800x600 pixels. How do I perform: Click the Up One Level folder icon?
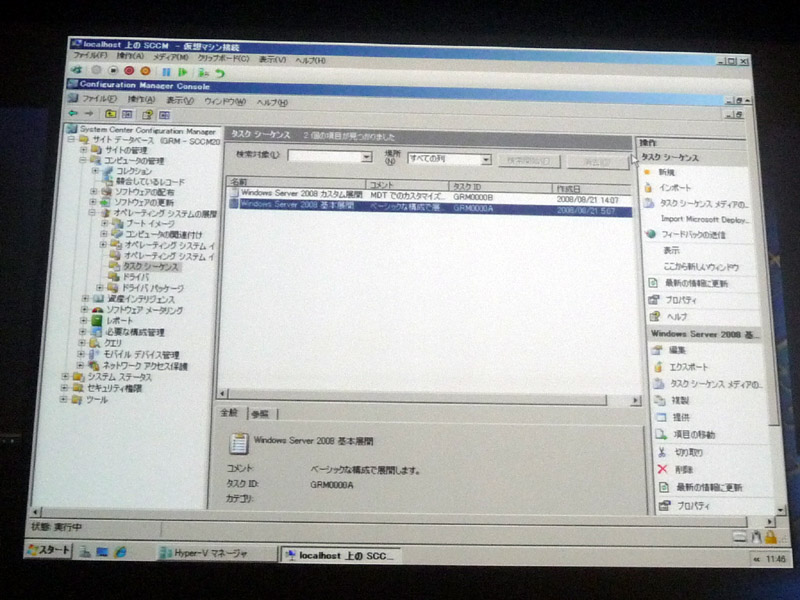(x=110, y=114)
